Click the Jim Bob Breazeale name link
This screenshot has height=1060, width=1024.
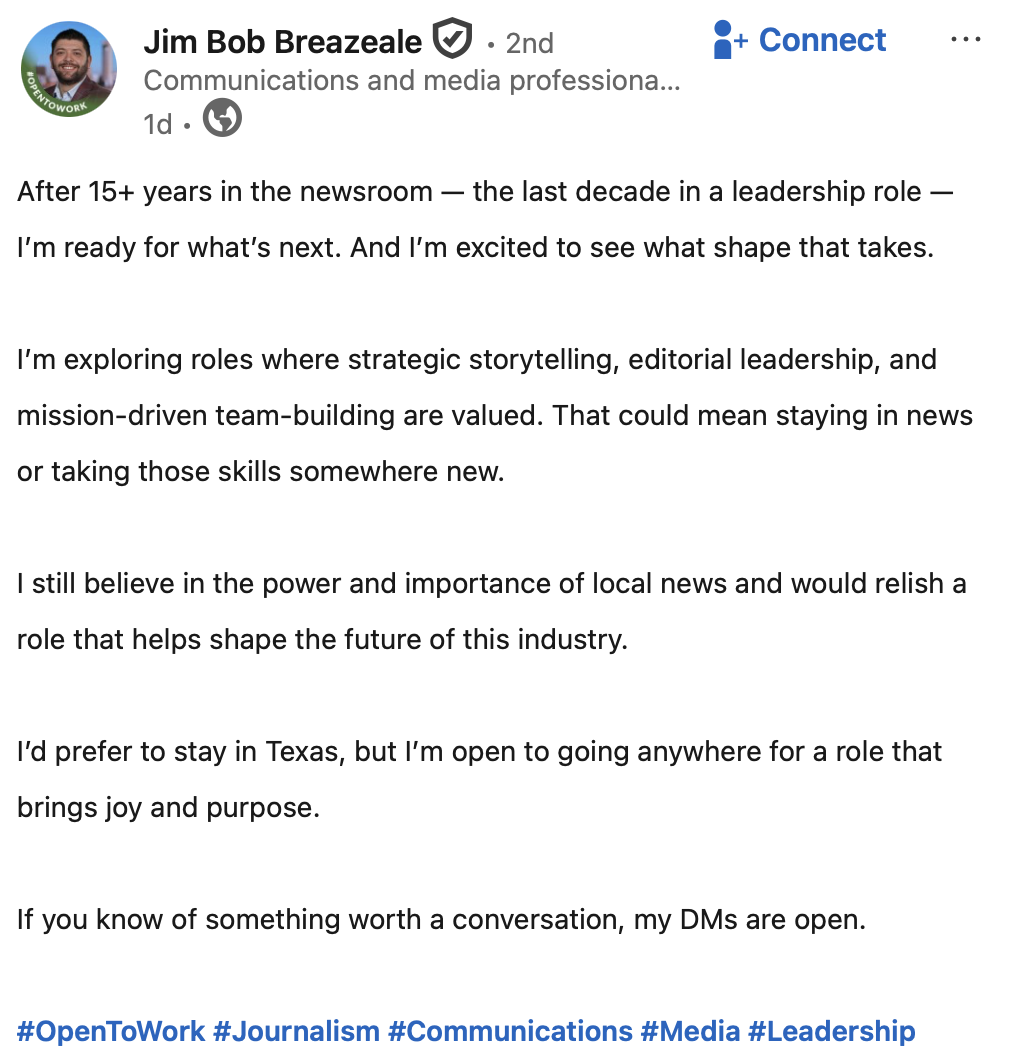tap(283, 42)
